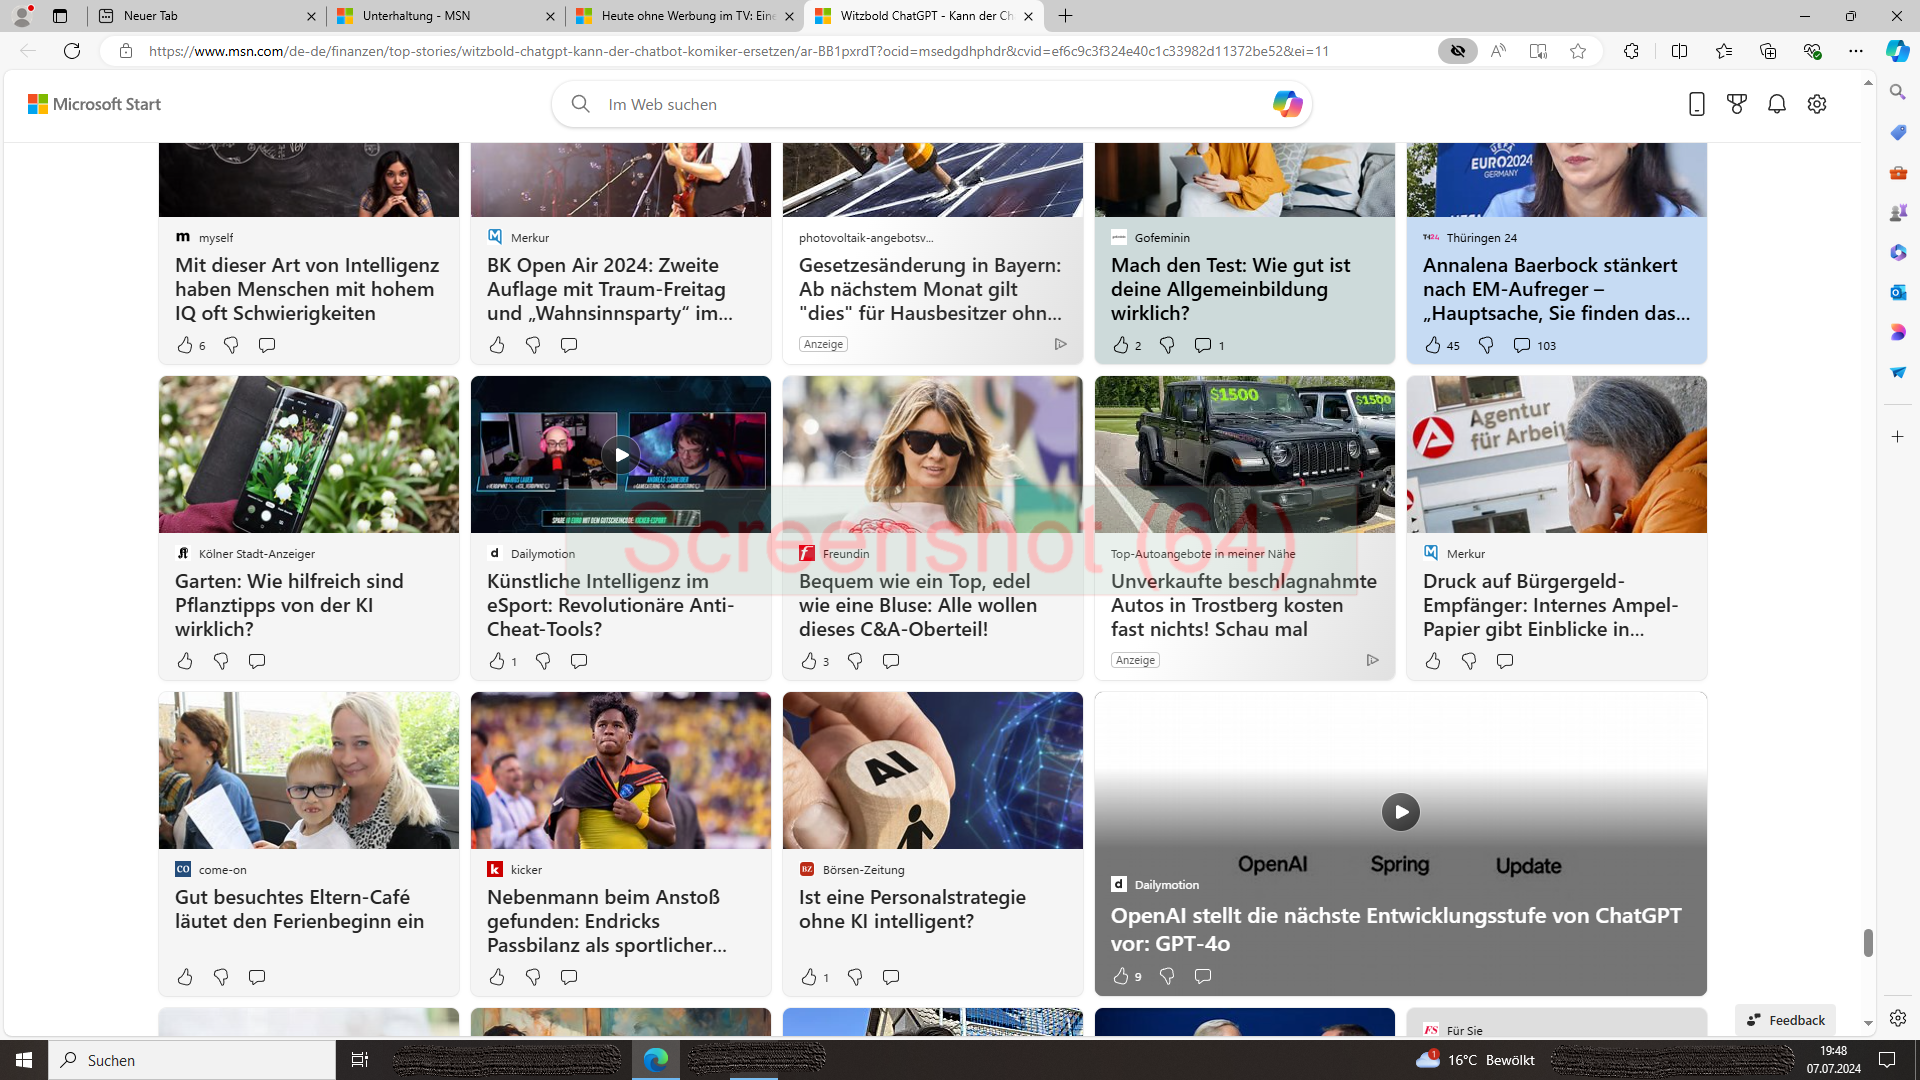
Task: Open Outlook icon in the Edge sidebar
Action: 1897,292
